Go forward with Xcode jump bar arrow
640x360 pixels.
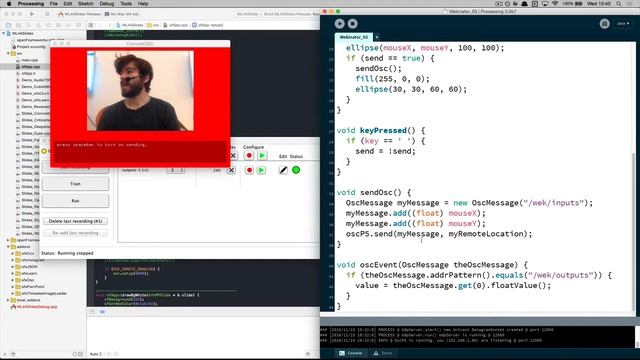pos(109,25)
